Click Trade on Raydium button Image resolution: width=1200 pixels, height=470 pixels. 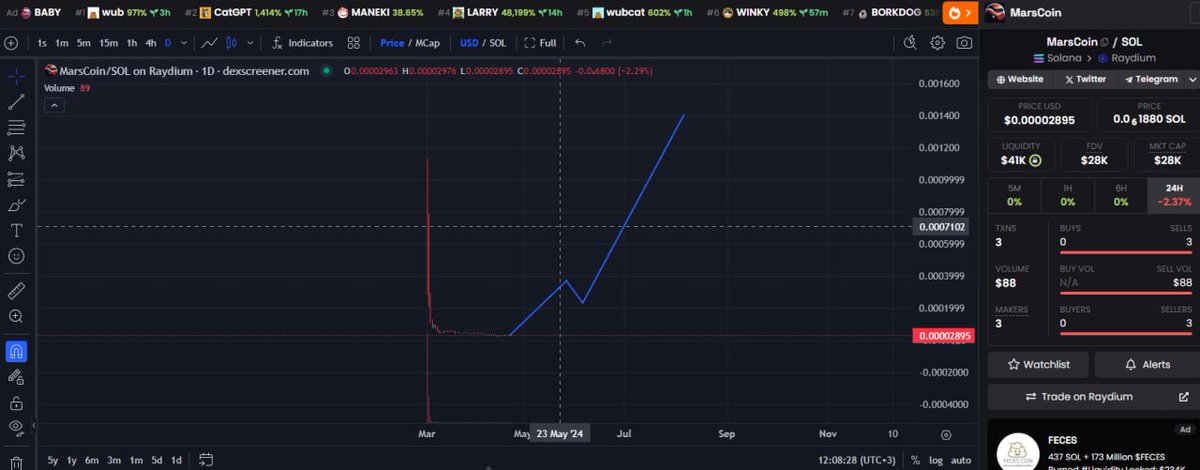coord(1080,397)
